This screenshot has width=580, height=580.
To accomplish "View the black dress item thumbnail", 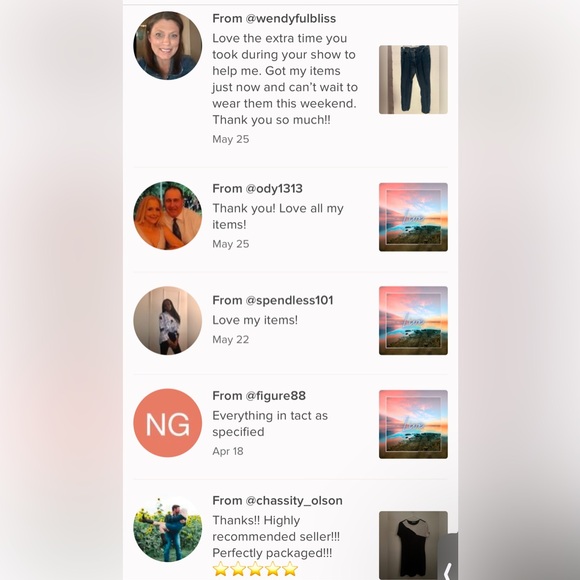I will point(413,545).
